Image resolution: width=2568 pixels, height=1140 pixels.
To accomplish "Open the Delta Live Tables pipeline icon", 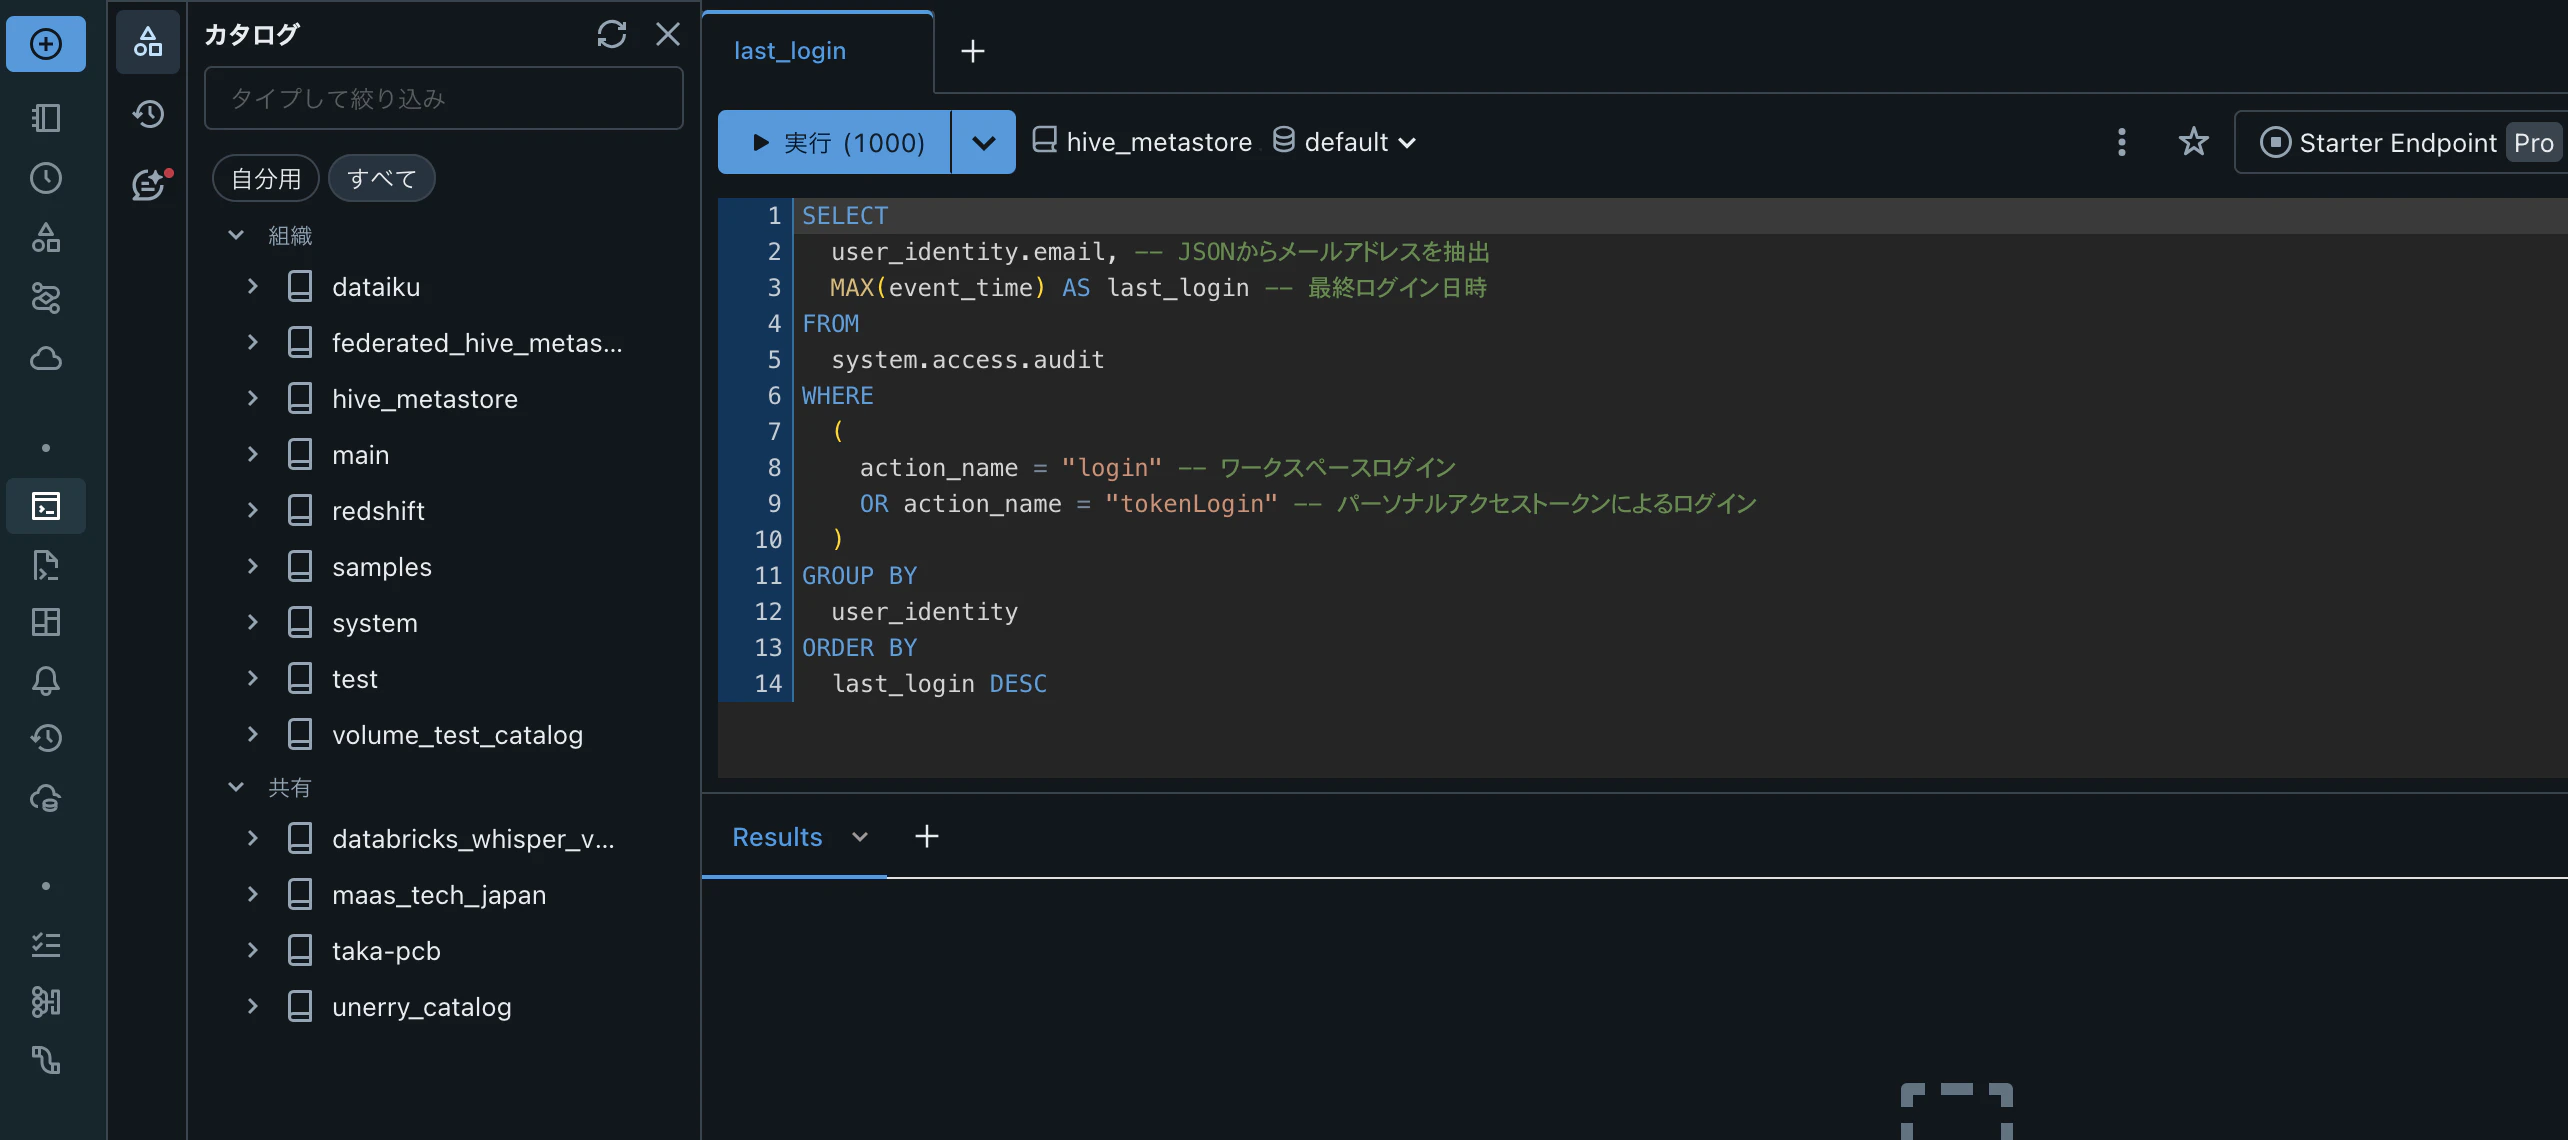I will point(46,1060).
